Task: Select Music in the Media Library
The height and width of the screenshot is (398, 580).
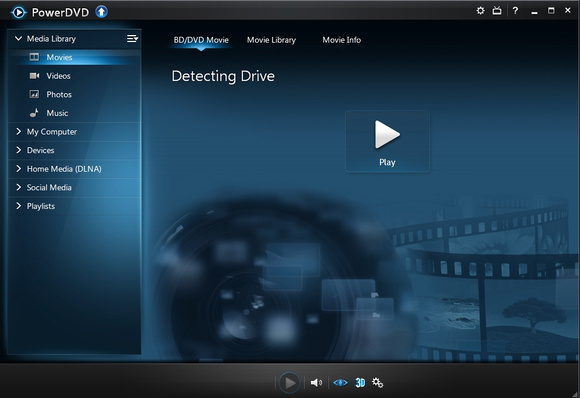Action: click(x=74, y=113)
